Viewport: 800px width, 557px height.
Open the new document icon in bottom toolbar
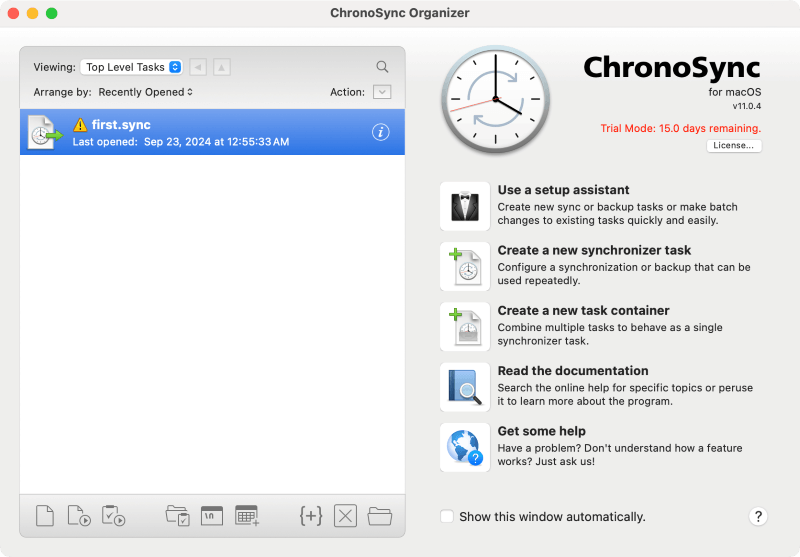[45, 516]
